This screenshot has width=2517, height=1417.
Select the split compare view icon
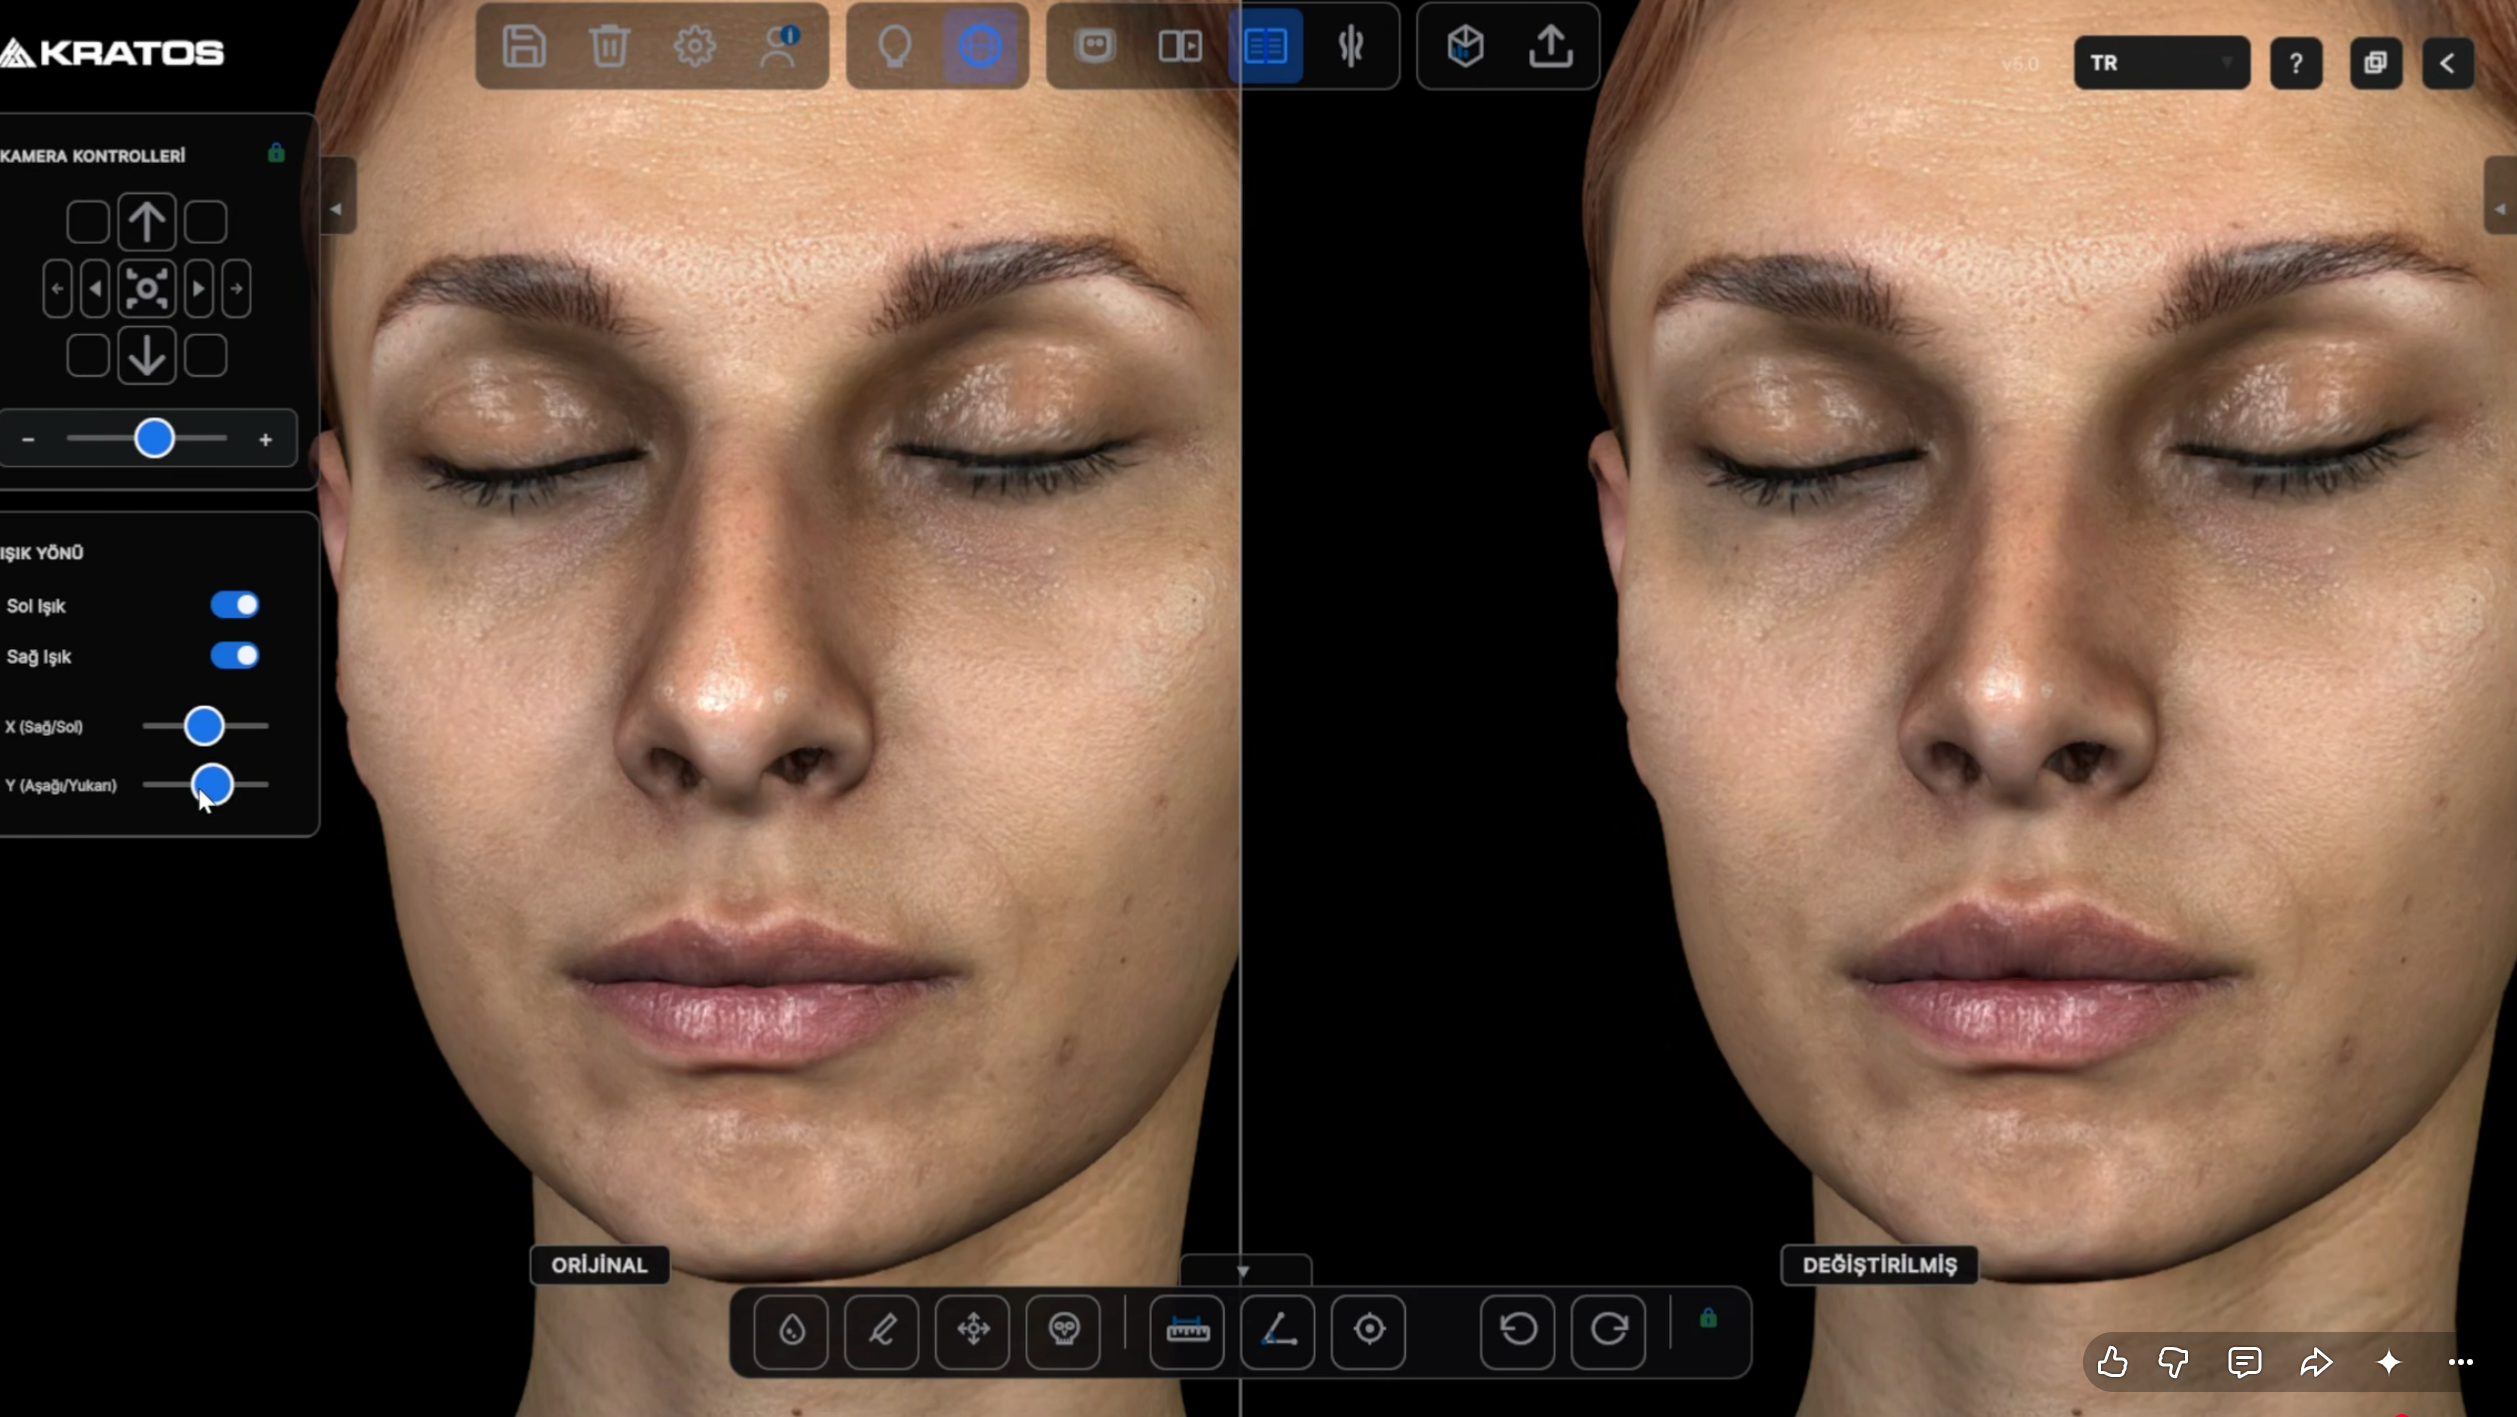coord(1180,46)
